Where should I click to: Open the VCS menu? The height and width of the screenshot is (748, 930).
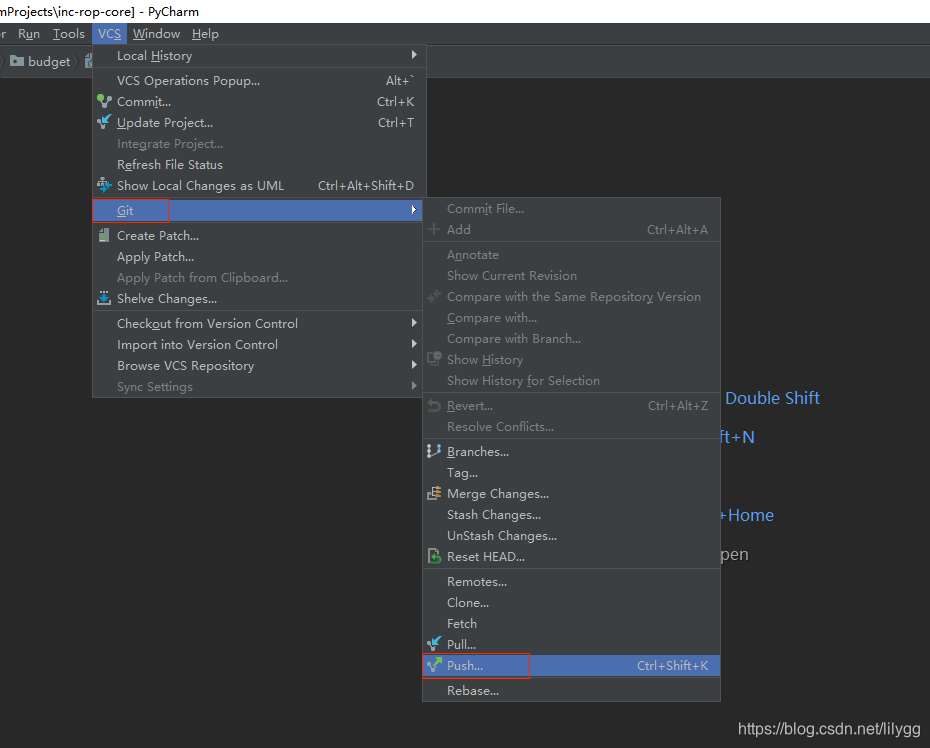pos(109,34)
